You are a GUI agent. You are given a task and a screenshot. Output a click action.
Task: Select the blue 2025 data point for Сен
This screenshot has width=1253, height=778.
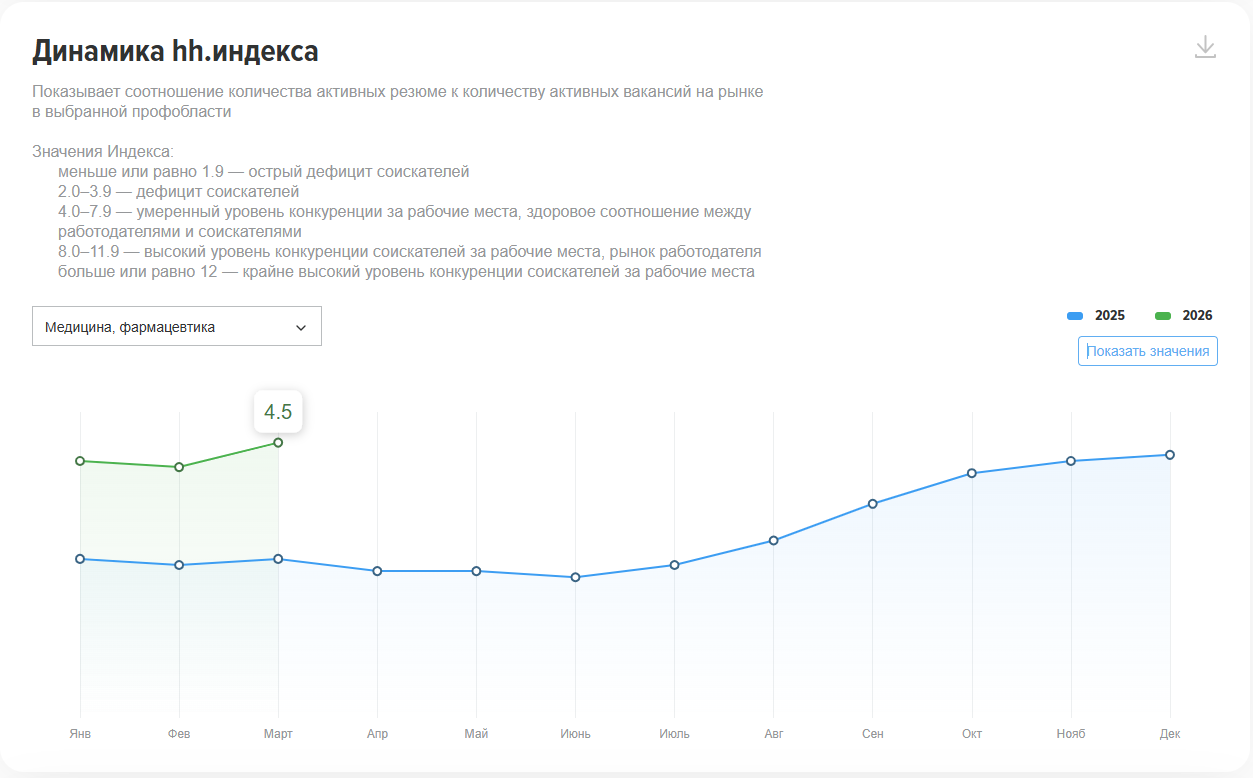point(872,504)
